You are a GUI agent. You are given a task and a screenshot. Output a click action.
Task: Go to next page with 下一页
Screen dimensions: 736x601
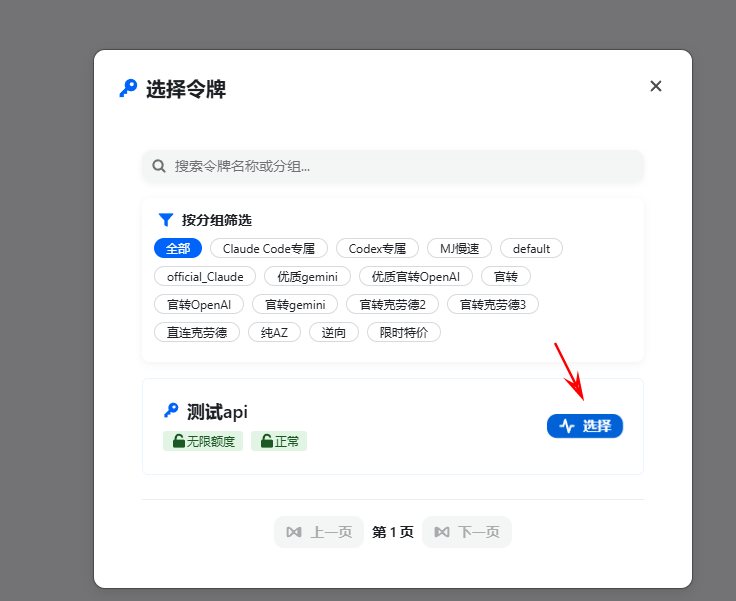(467, 532)
